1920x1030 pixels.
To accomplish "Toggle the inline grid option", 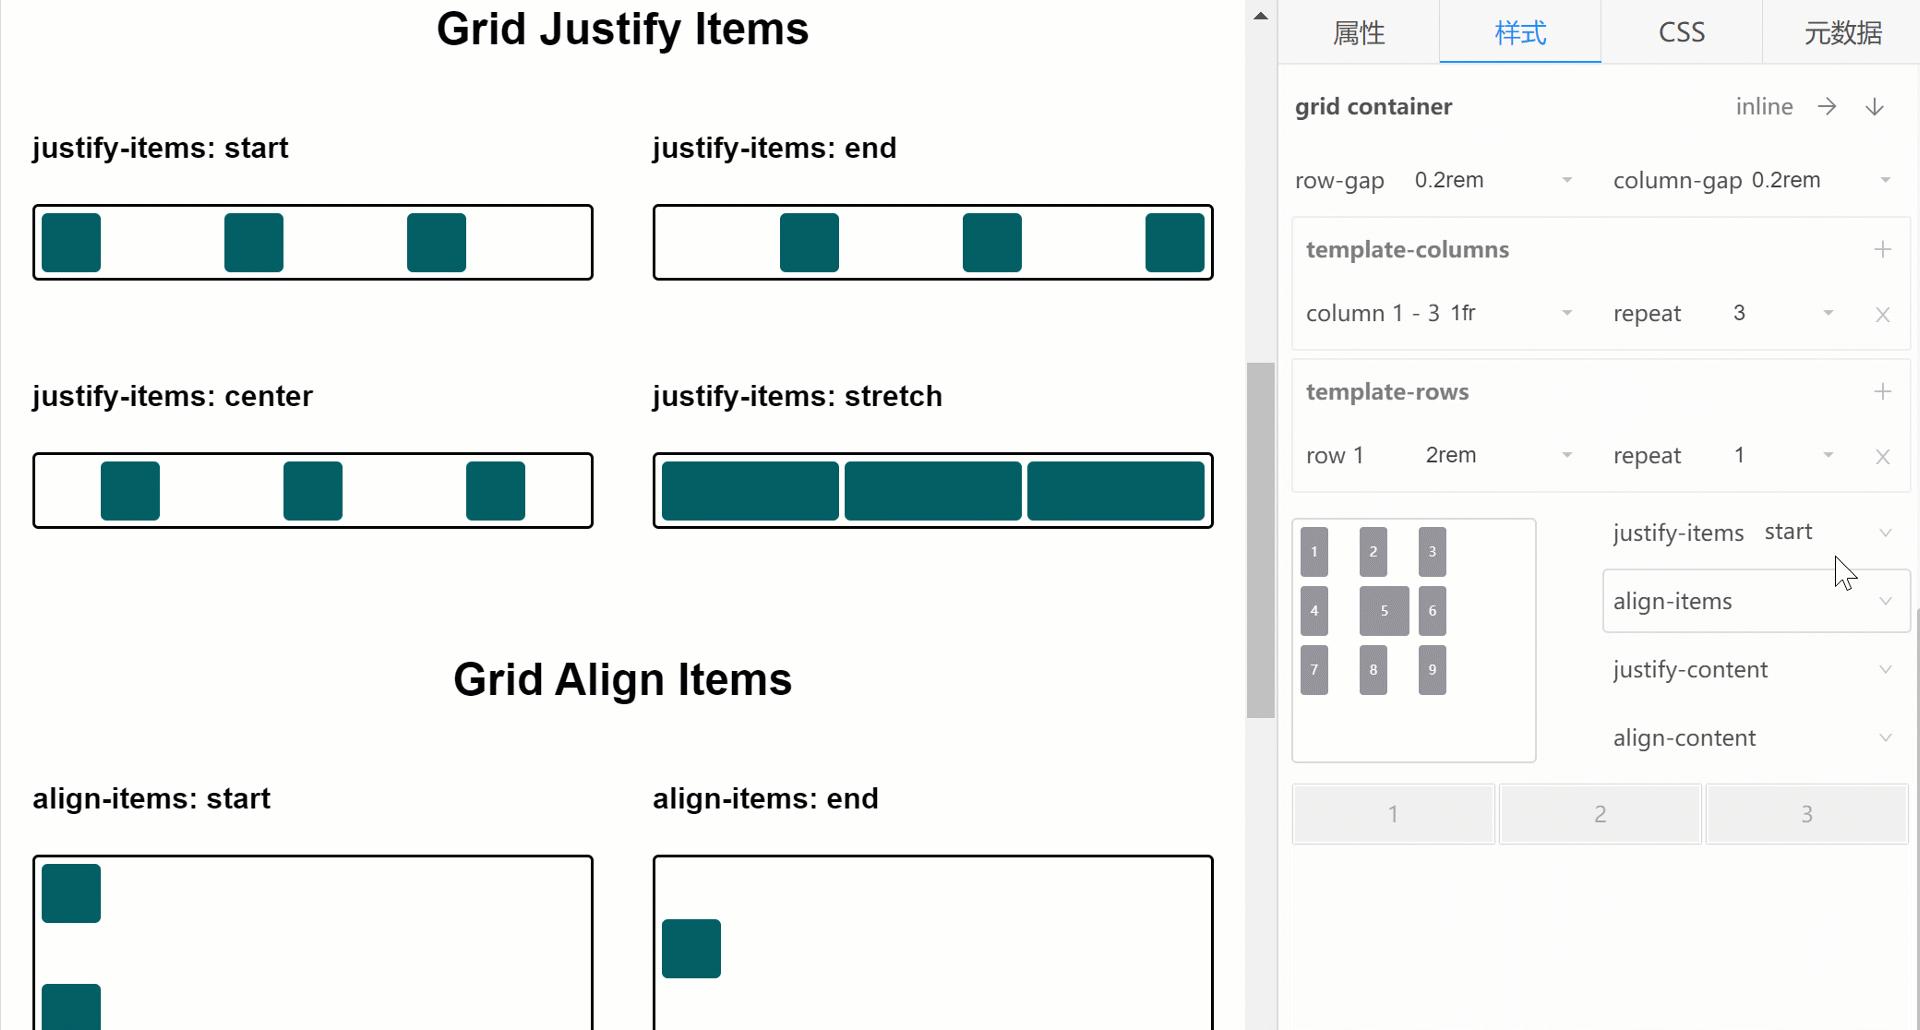I will (1764, 106).
